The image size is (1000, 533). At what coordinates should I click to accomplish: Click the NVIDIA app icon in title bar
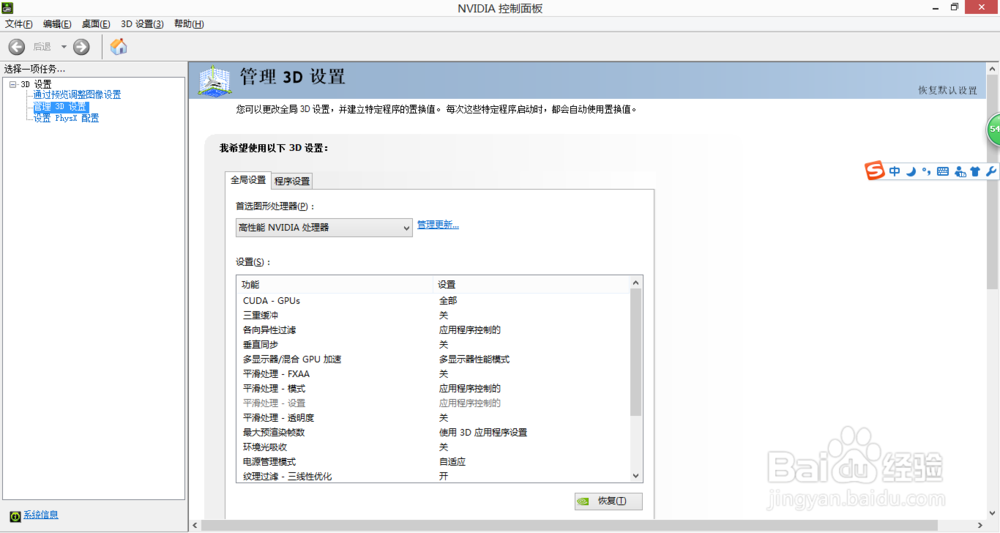(8, 8)
